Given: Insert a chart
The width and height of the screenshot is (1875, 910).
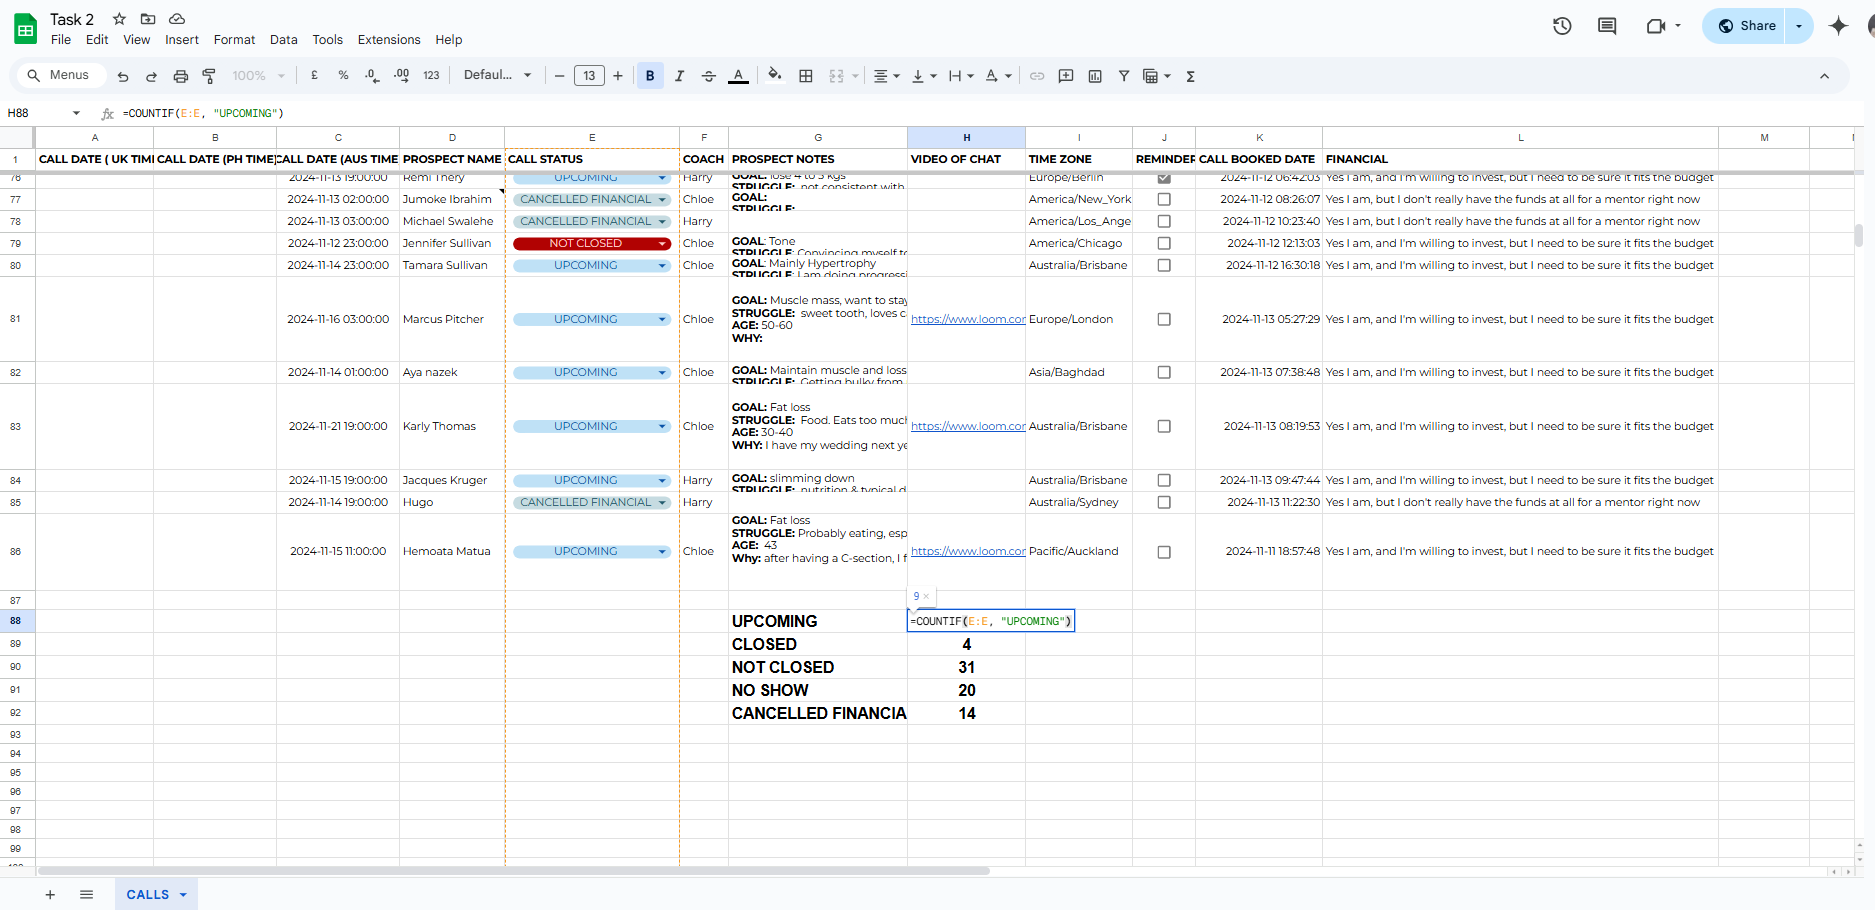Looking at the screenshot, I should [1095, 76].
